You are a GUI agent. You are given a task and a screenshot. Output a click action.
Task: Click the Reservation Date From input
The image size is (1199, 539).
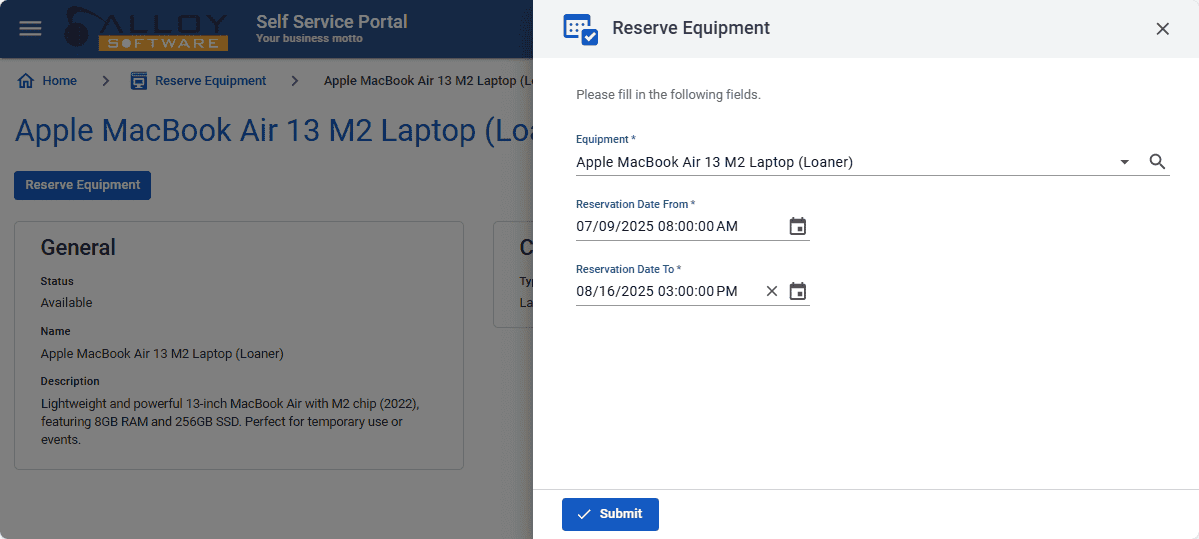(x=675, y=227)
